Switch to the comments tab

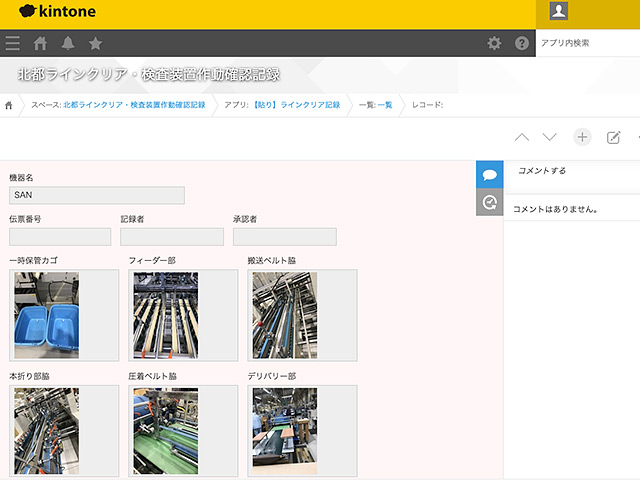[489, 174]
